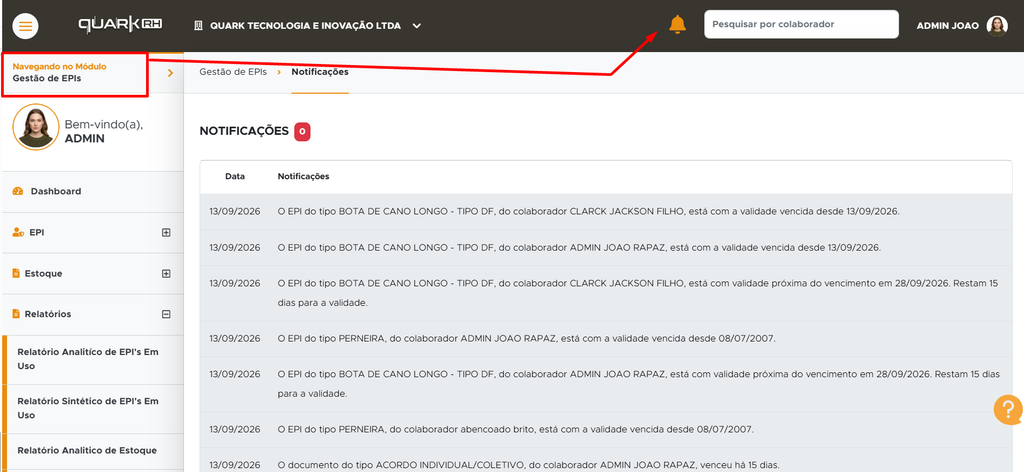
Task: Select ADMIN JOAO RAPAZ BOTA validade vencida notification
Action: pos(606,247)
